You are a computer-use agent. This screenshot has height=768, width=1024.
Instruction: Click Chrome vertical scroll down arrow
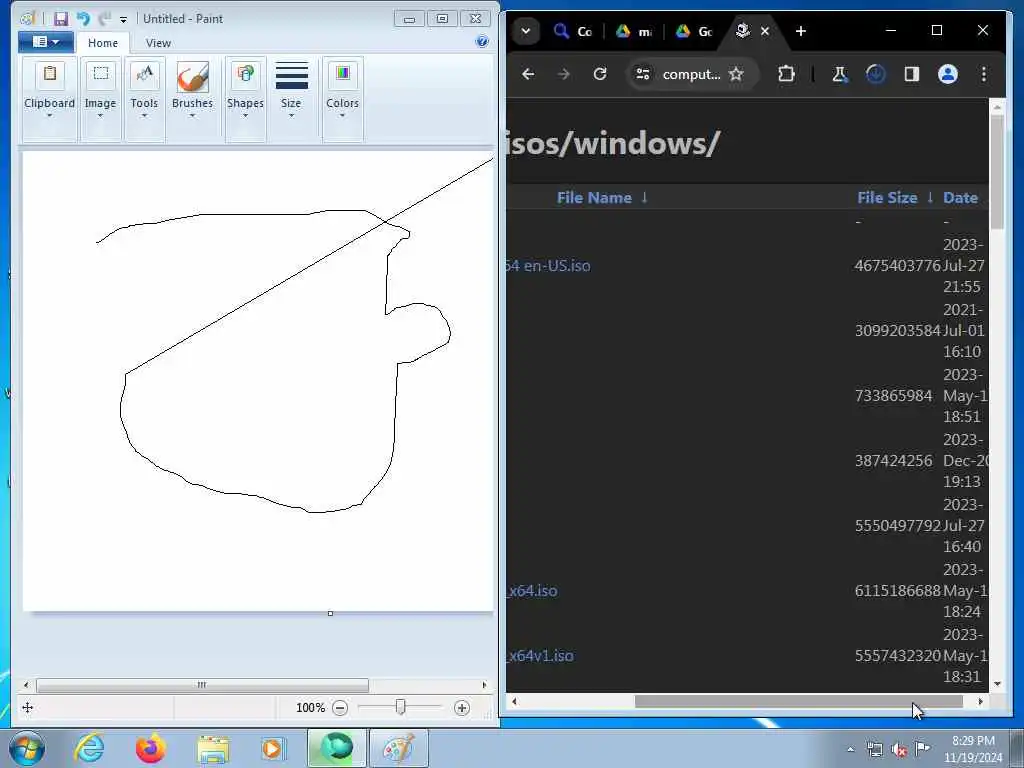[x=997, y=684]
